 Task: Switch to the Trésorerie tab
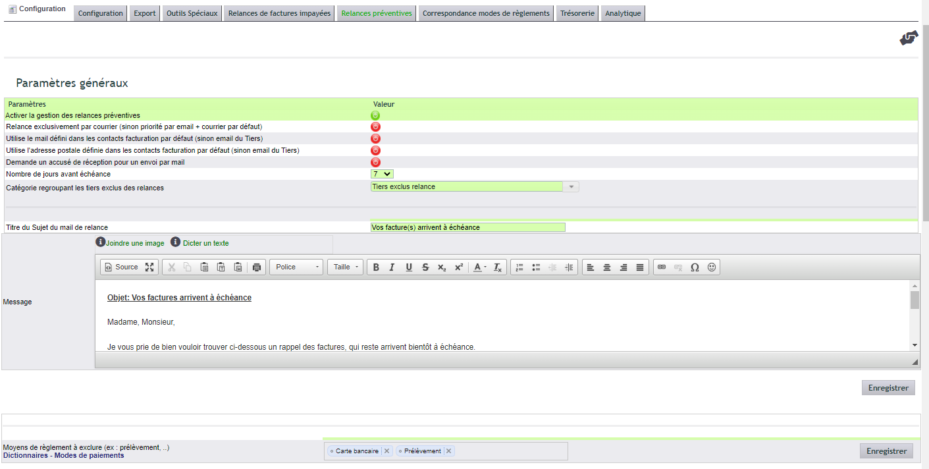pos(577,13)
